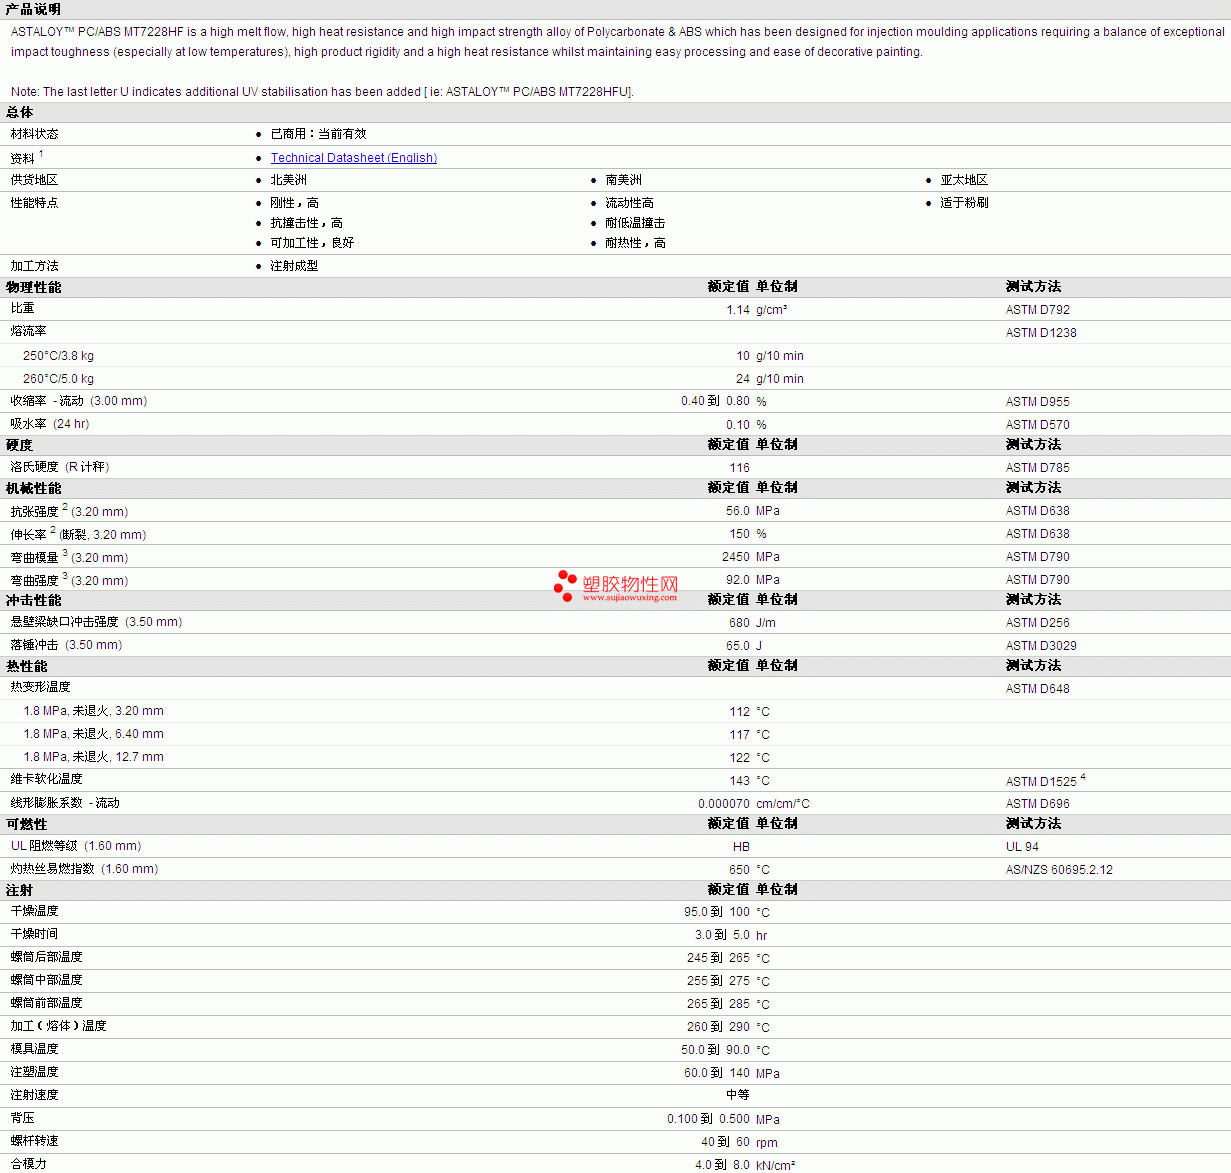Viewport: 1231px width, 1173px height.
Task: Select the 吸水率 (24 hr) row label
Action: [50, 424]
